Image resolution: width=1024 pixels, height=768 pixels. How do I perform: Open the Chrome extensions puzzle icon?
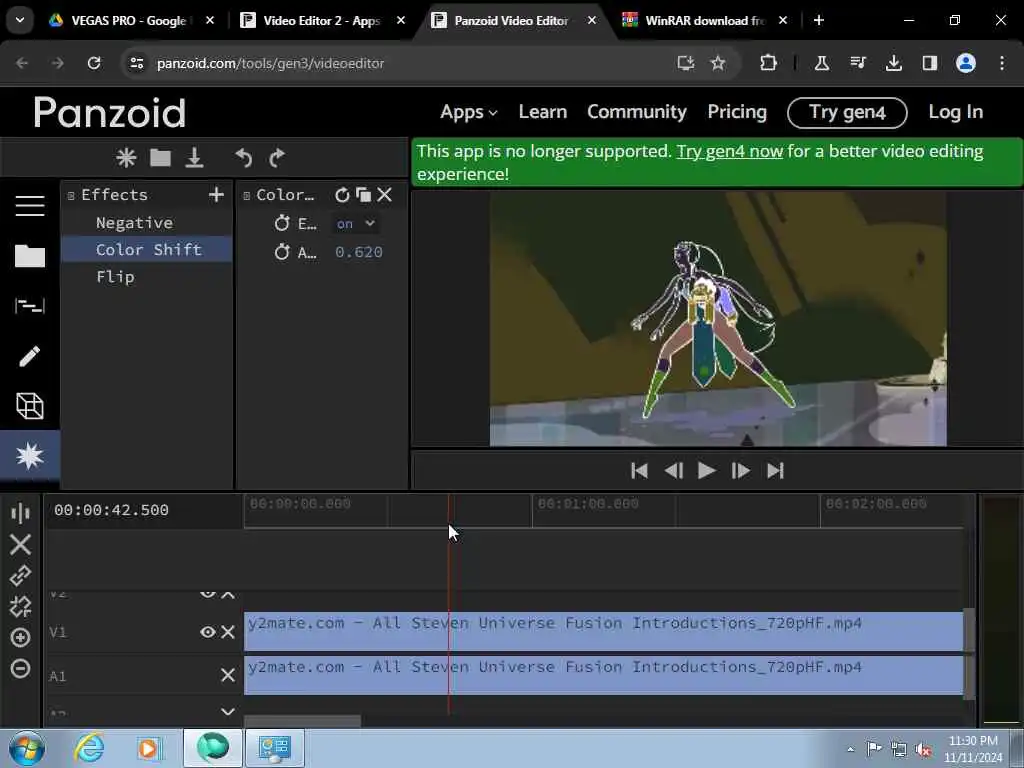(x=769, y=63)
